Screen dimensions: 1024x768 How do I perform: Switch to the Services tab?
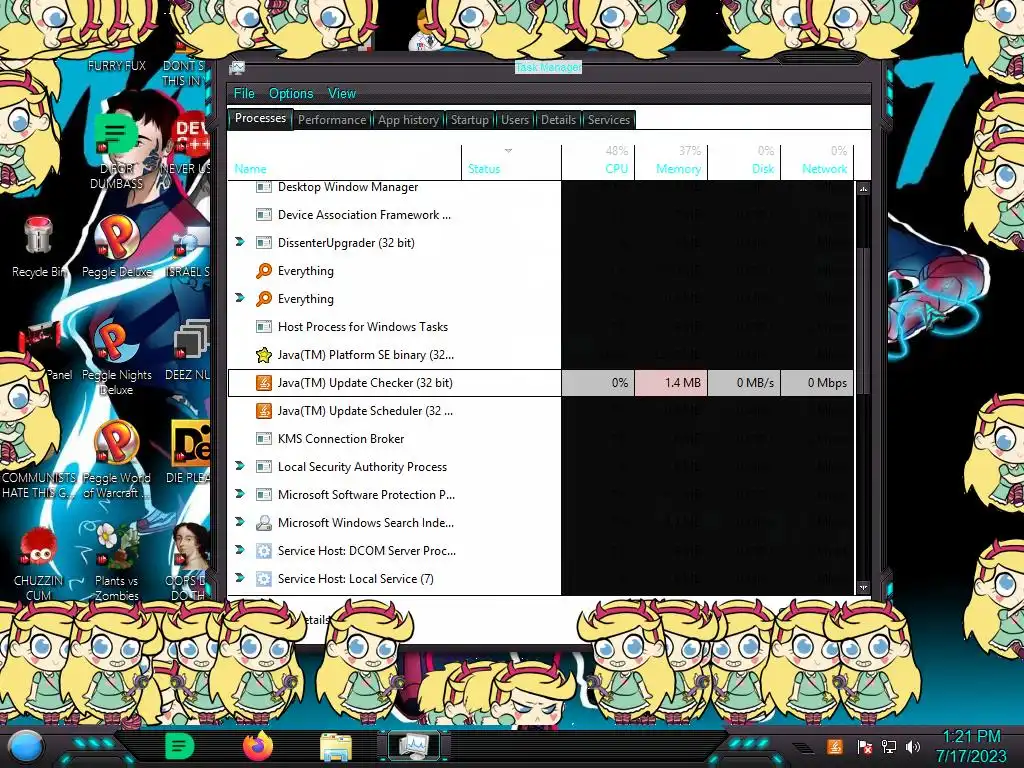pyautogui.click(x=609, y=120)
